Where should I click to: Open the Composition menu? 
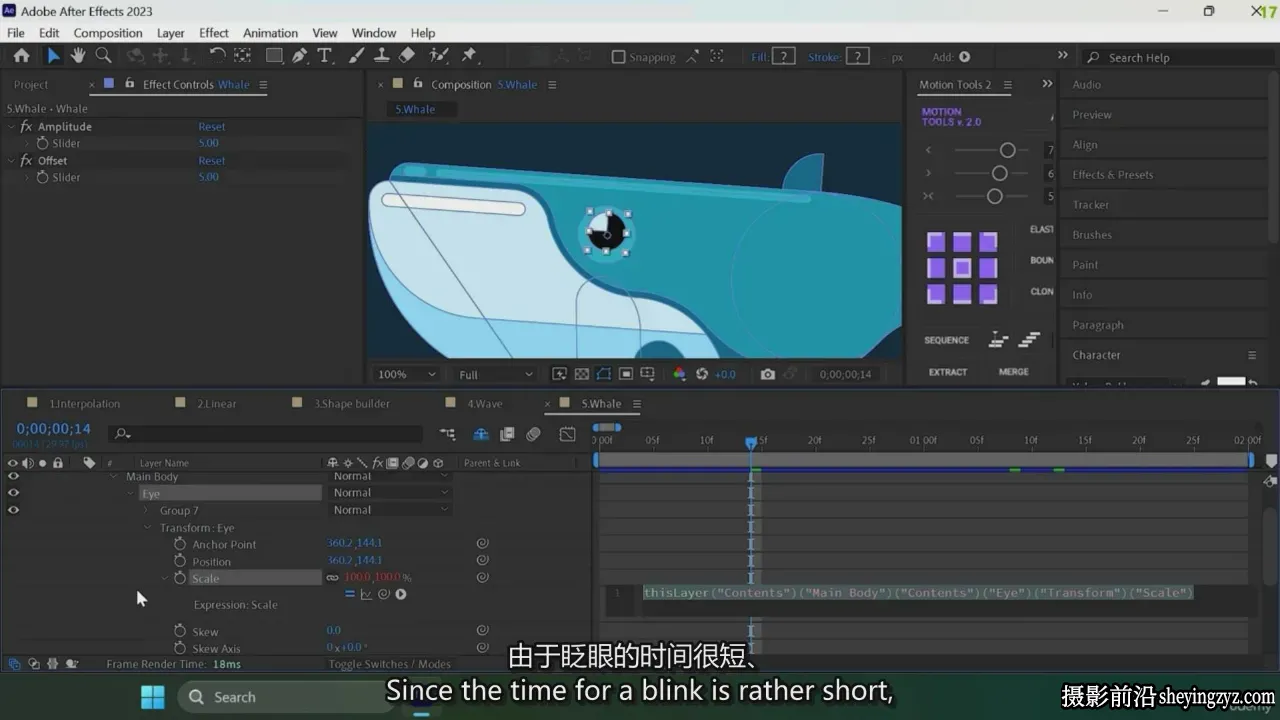tap(108, 33)
